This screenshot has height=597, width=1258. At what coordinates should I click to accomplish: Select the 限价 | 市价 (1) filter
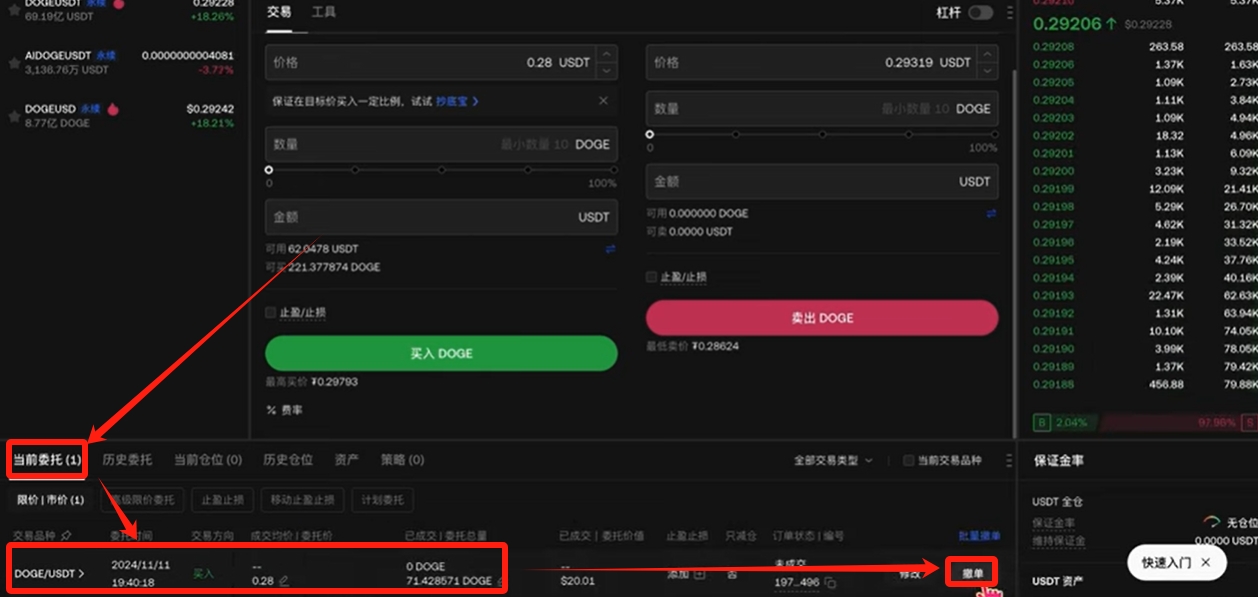(x=50, y=500)
